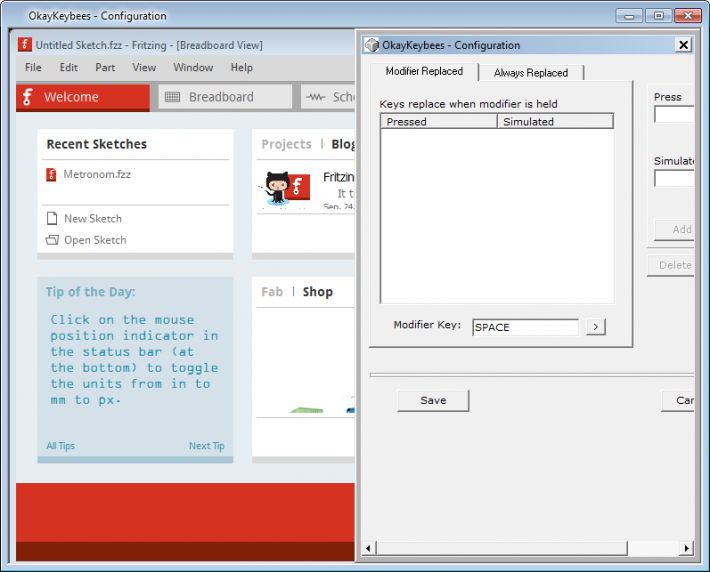Screen dimensions: 710x572
Task: Click the Simulated column header
Action: click(x=555, y=122)
